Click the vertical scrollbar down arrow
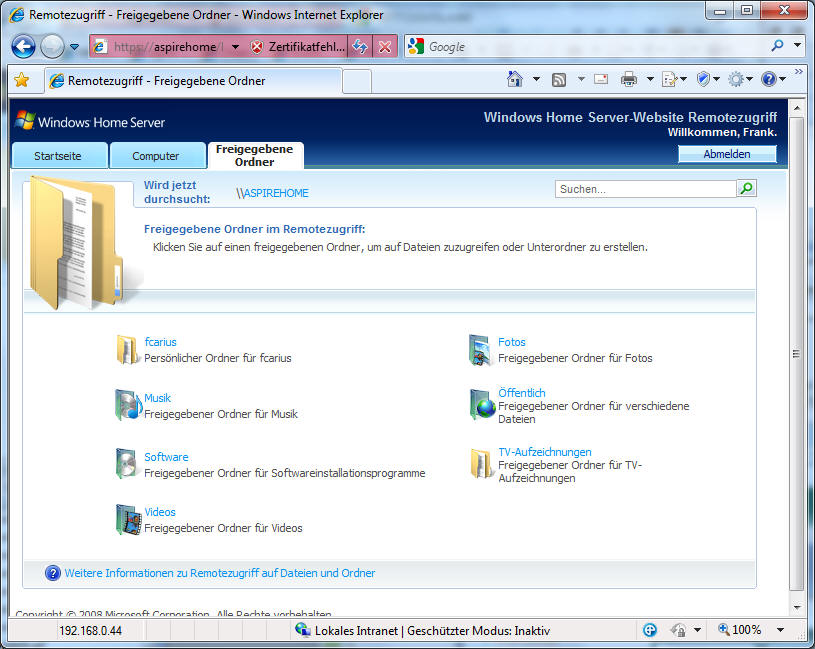This screenshot has width=815, height=649. click(796, 606)
